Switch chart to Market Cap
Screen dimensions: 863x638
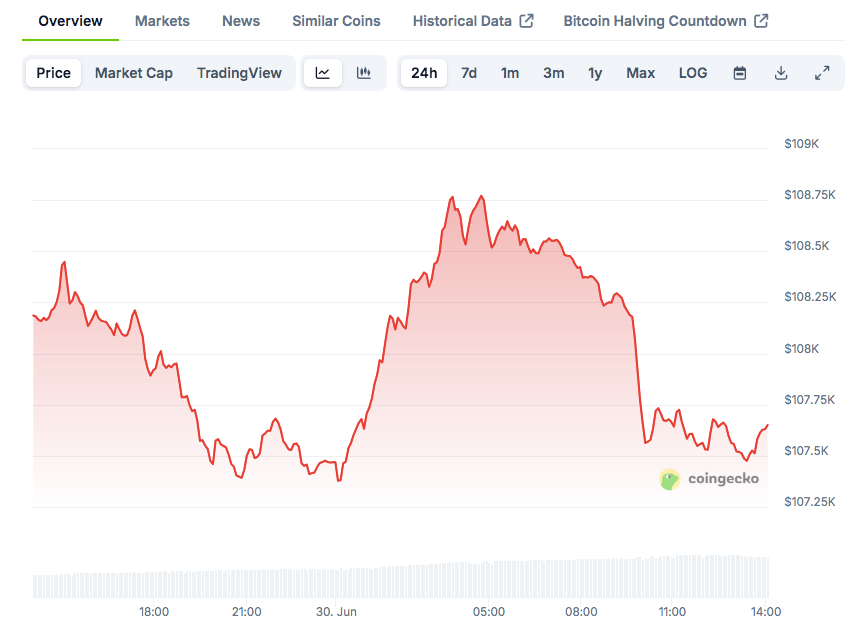pos(134,73)
